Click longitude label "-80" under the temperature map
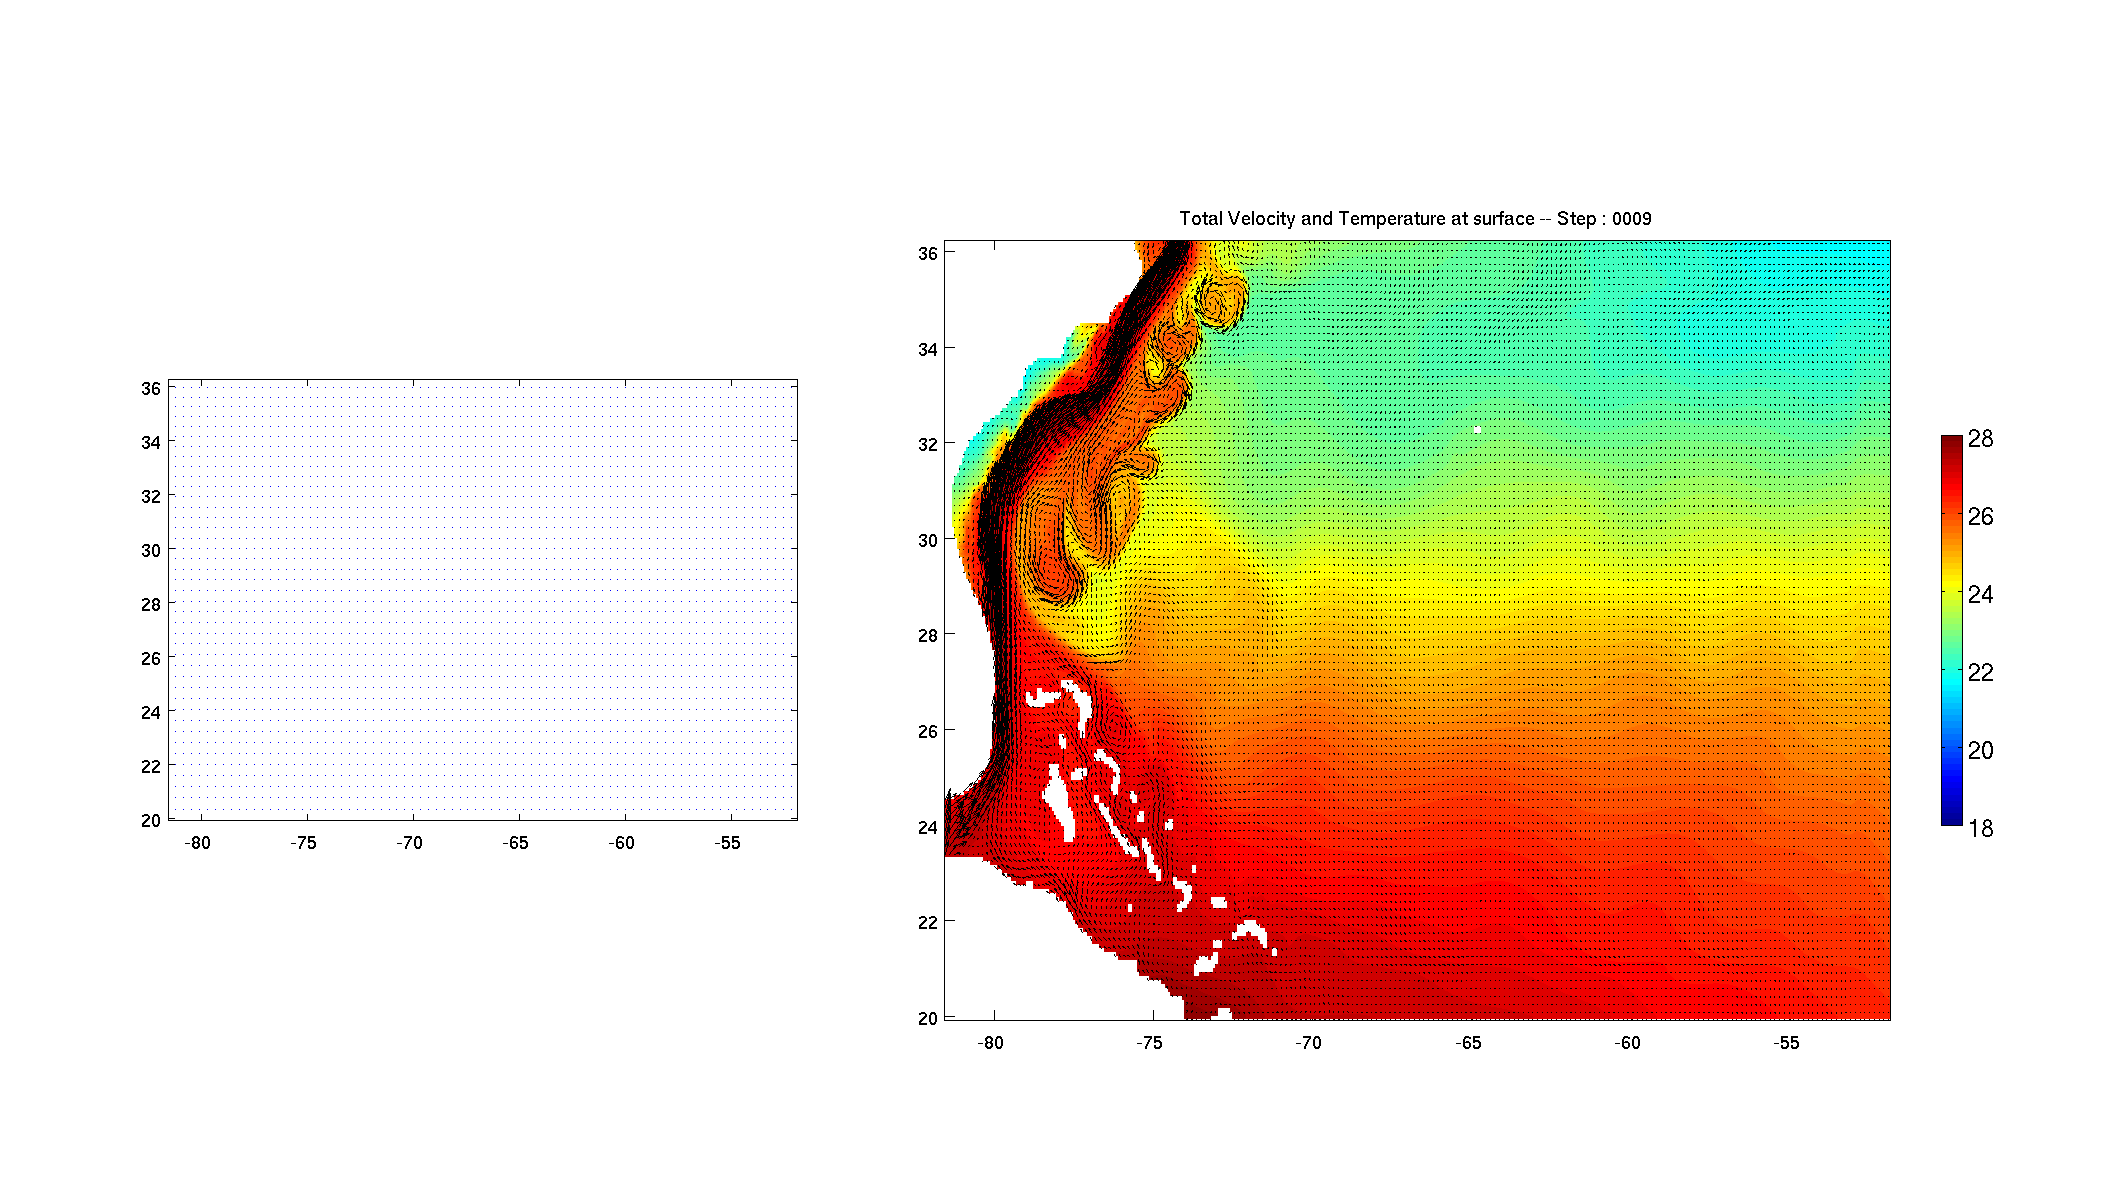 click(990, 1043)
